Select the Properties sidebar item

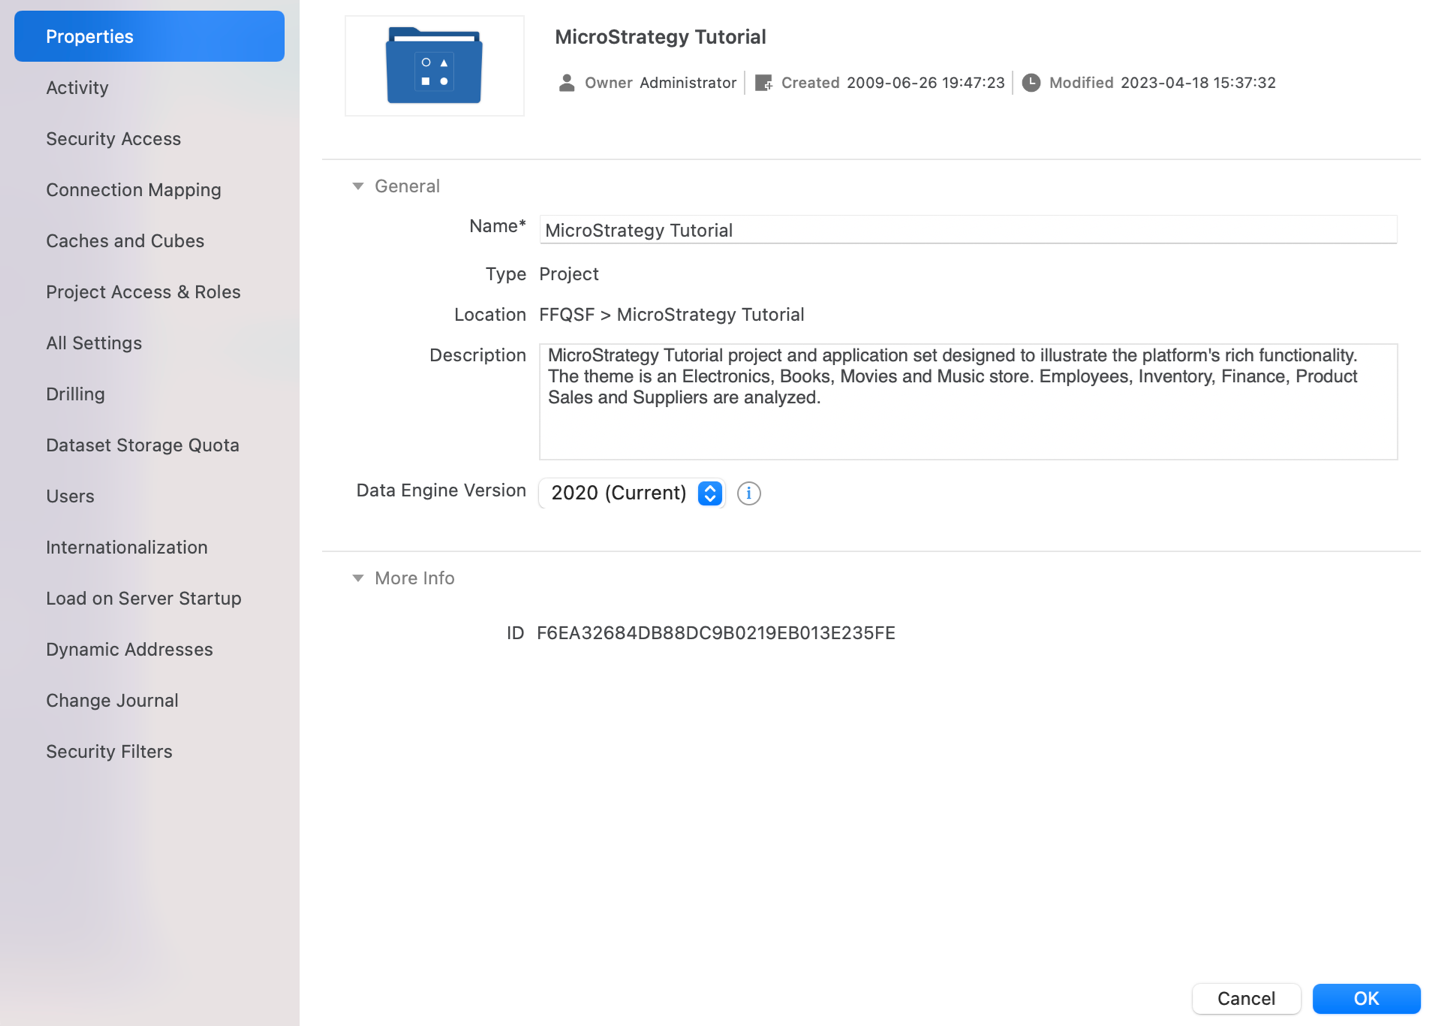tap(149, 36)
